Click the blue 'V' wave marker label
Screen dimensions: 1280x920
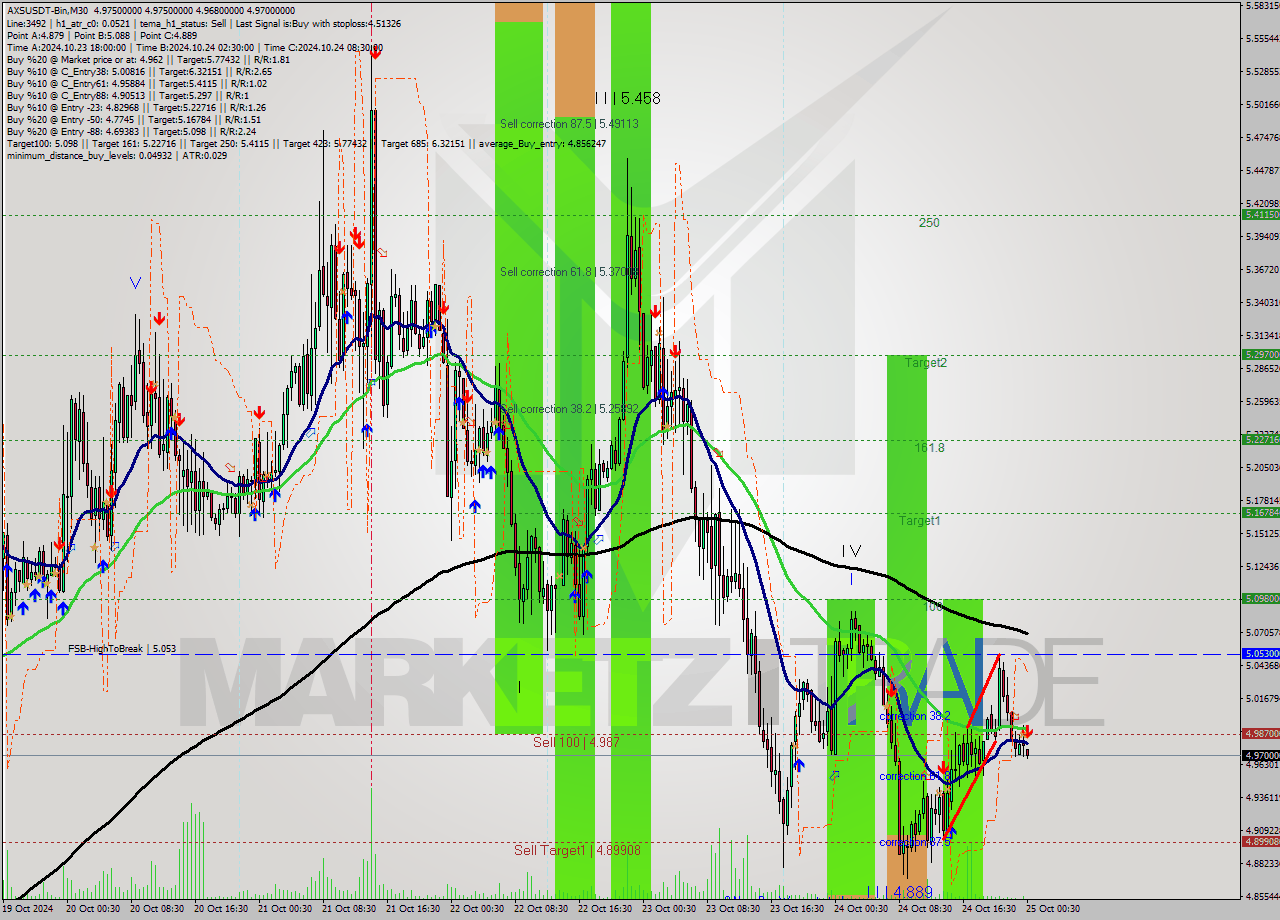pyautogui.click(x=135, y=283)
